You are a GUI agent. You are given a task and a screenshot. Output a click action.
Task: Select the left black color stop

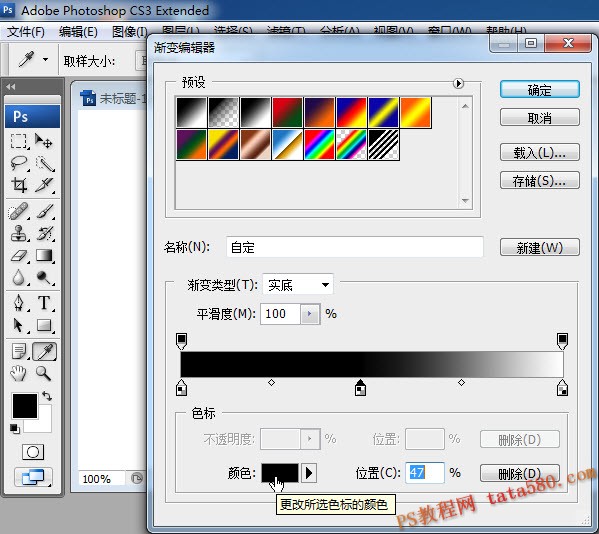181,388
